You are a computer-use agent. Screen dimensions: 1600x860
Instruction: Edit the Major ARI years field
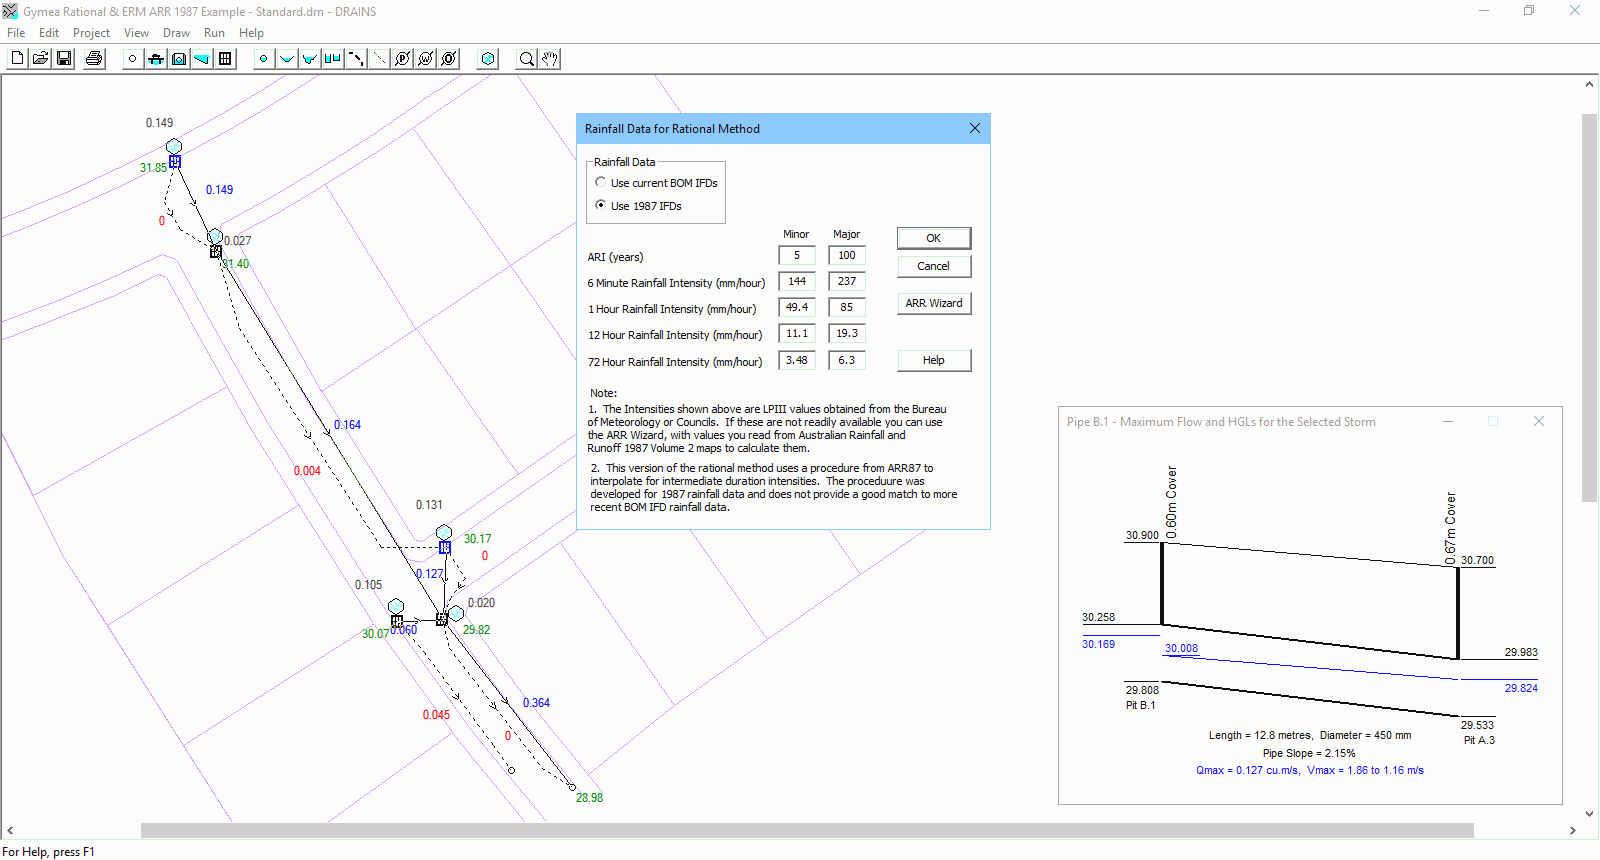[x=847, y=255]
